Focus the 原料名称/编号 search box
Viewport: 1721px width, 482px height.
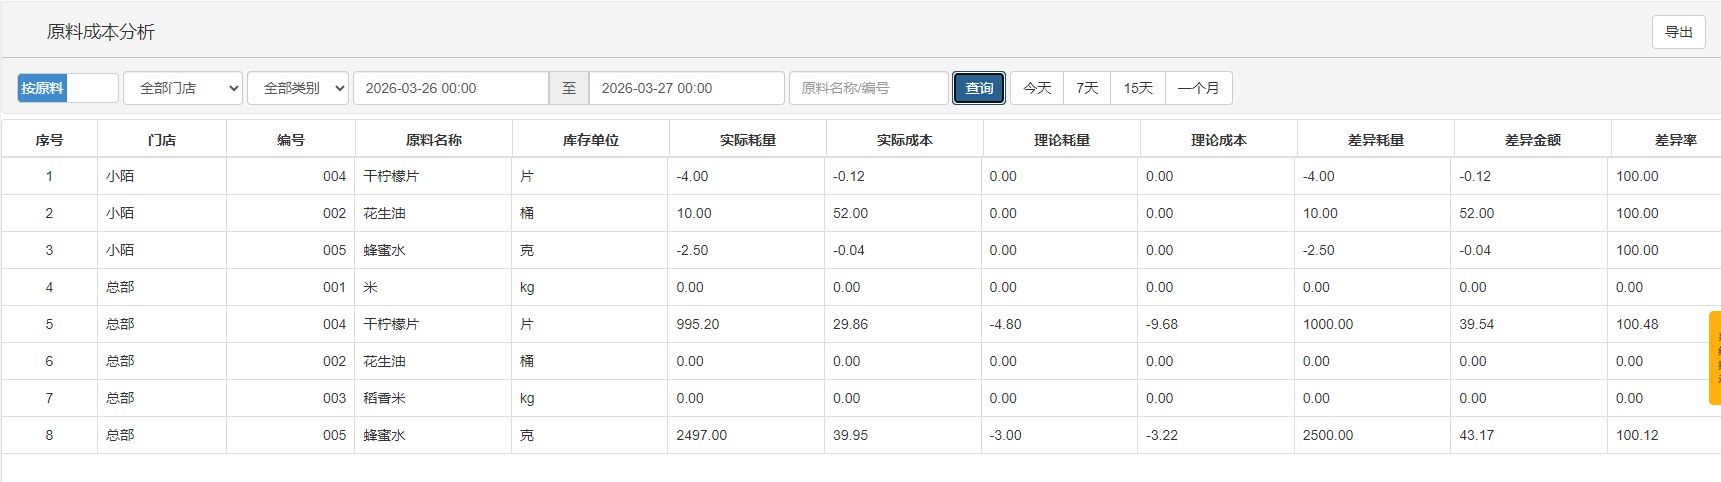pos(868,88)
